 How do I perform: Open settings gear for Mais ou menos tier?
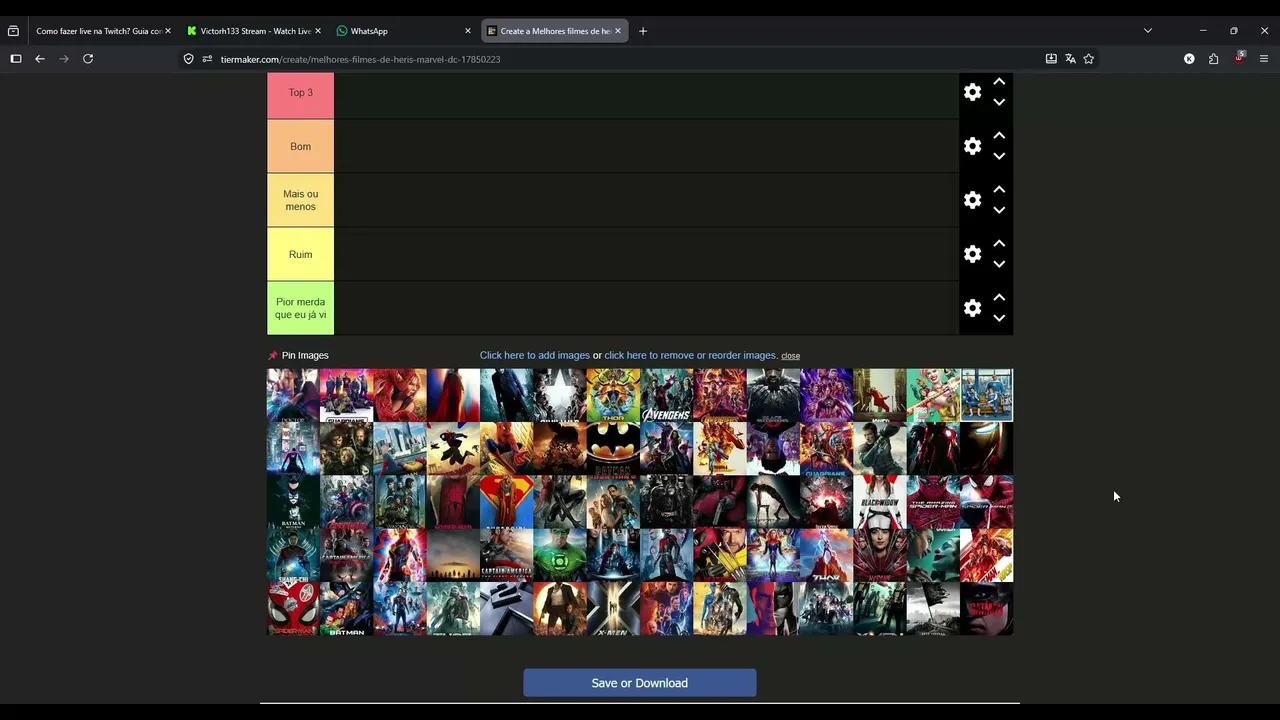(x=972, y=200)
